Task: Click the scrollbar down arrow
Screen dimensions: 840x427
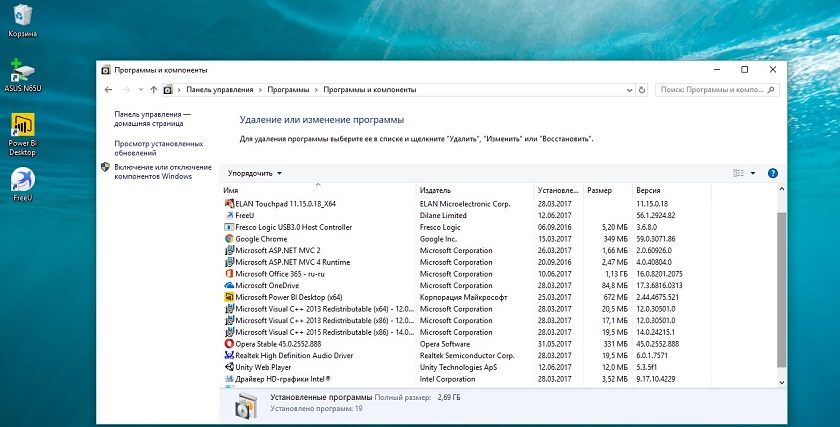Action: coord(781,382)
